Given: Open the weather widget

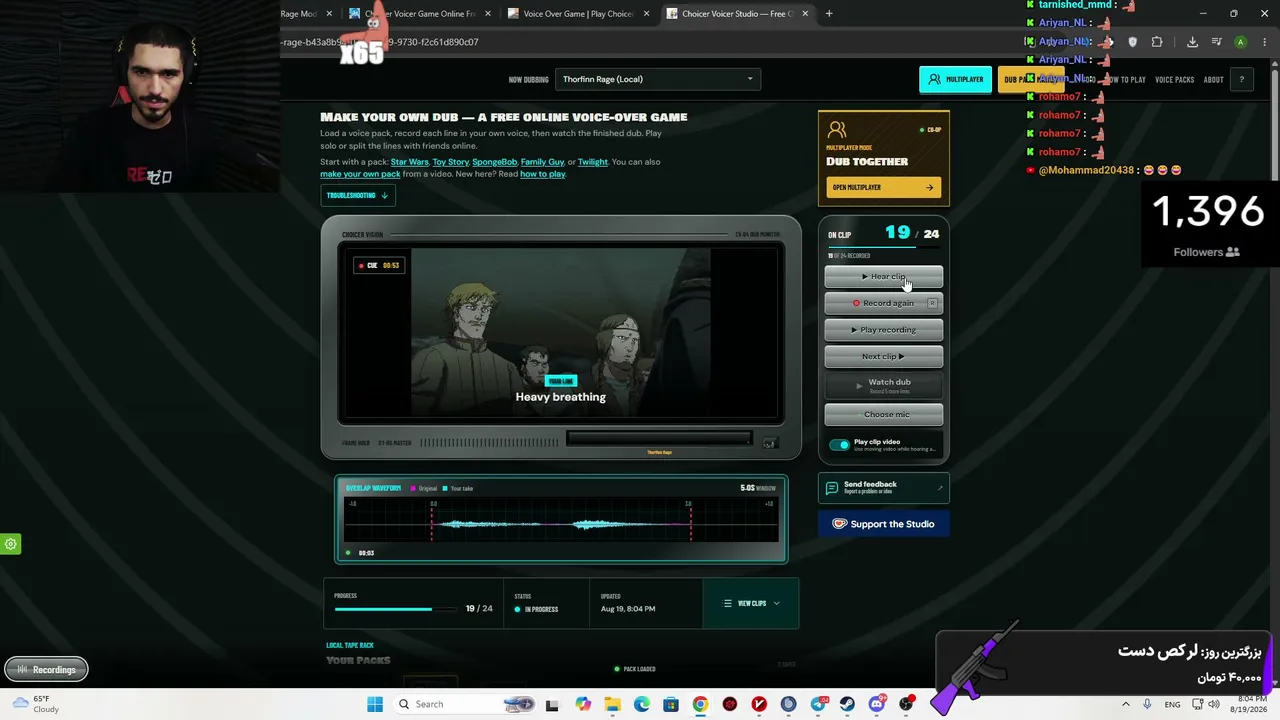Looking at the screenshot, I should [x=38, y=704].
